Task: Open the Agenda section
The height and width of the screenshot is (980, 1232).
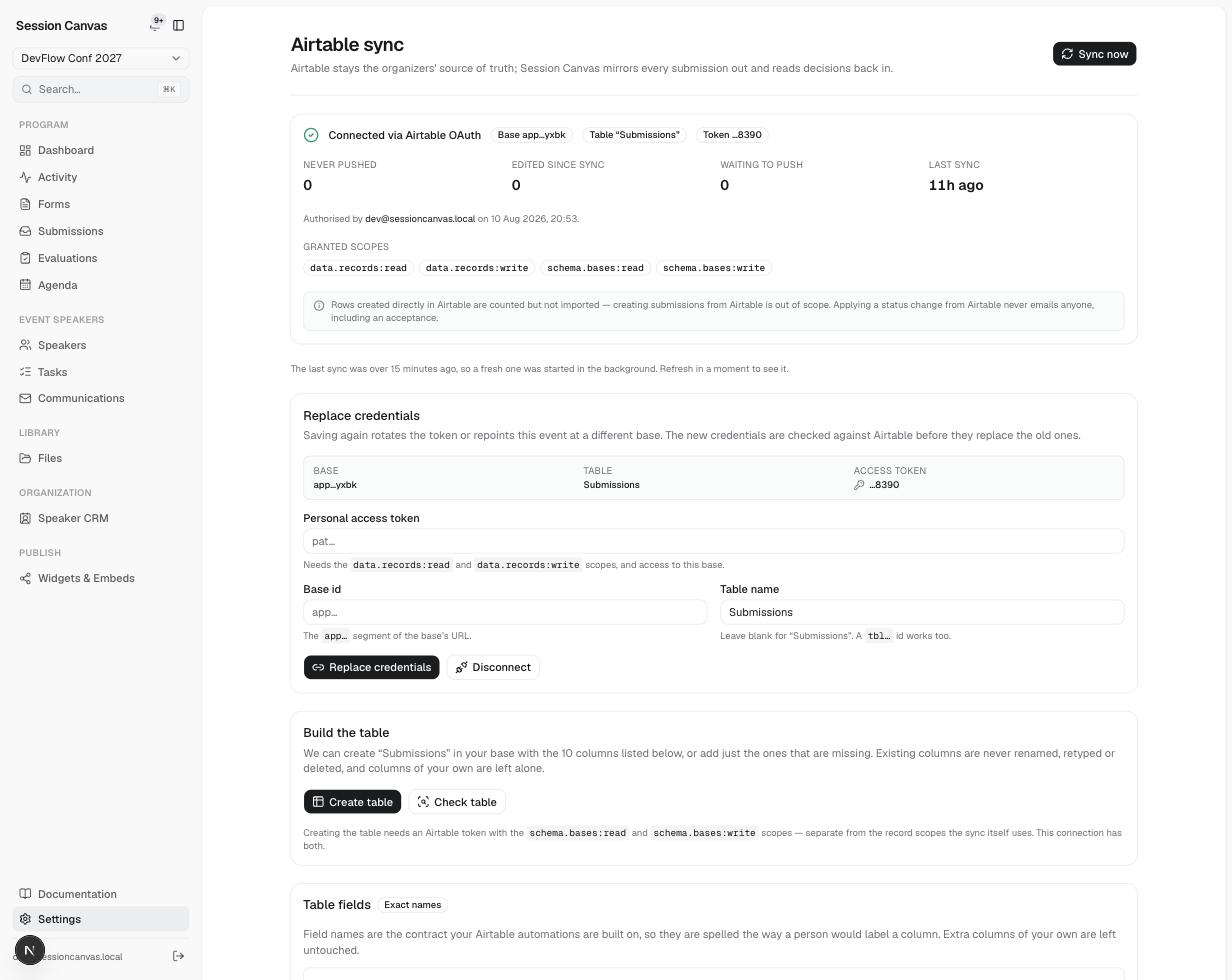Action: click(x=101, y=285)
